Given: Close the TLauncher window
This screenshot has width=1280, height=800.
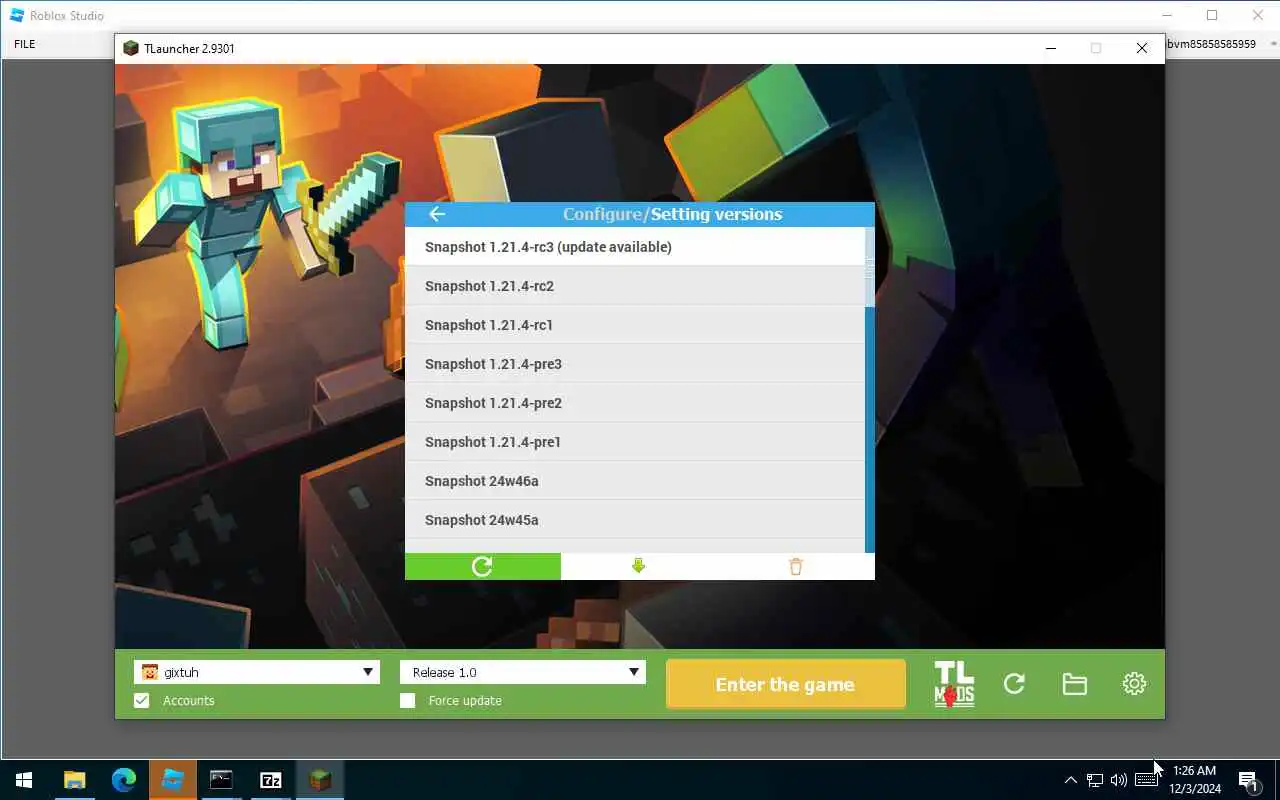Looking at the screenshot, I should 1142,48.
